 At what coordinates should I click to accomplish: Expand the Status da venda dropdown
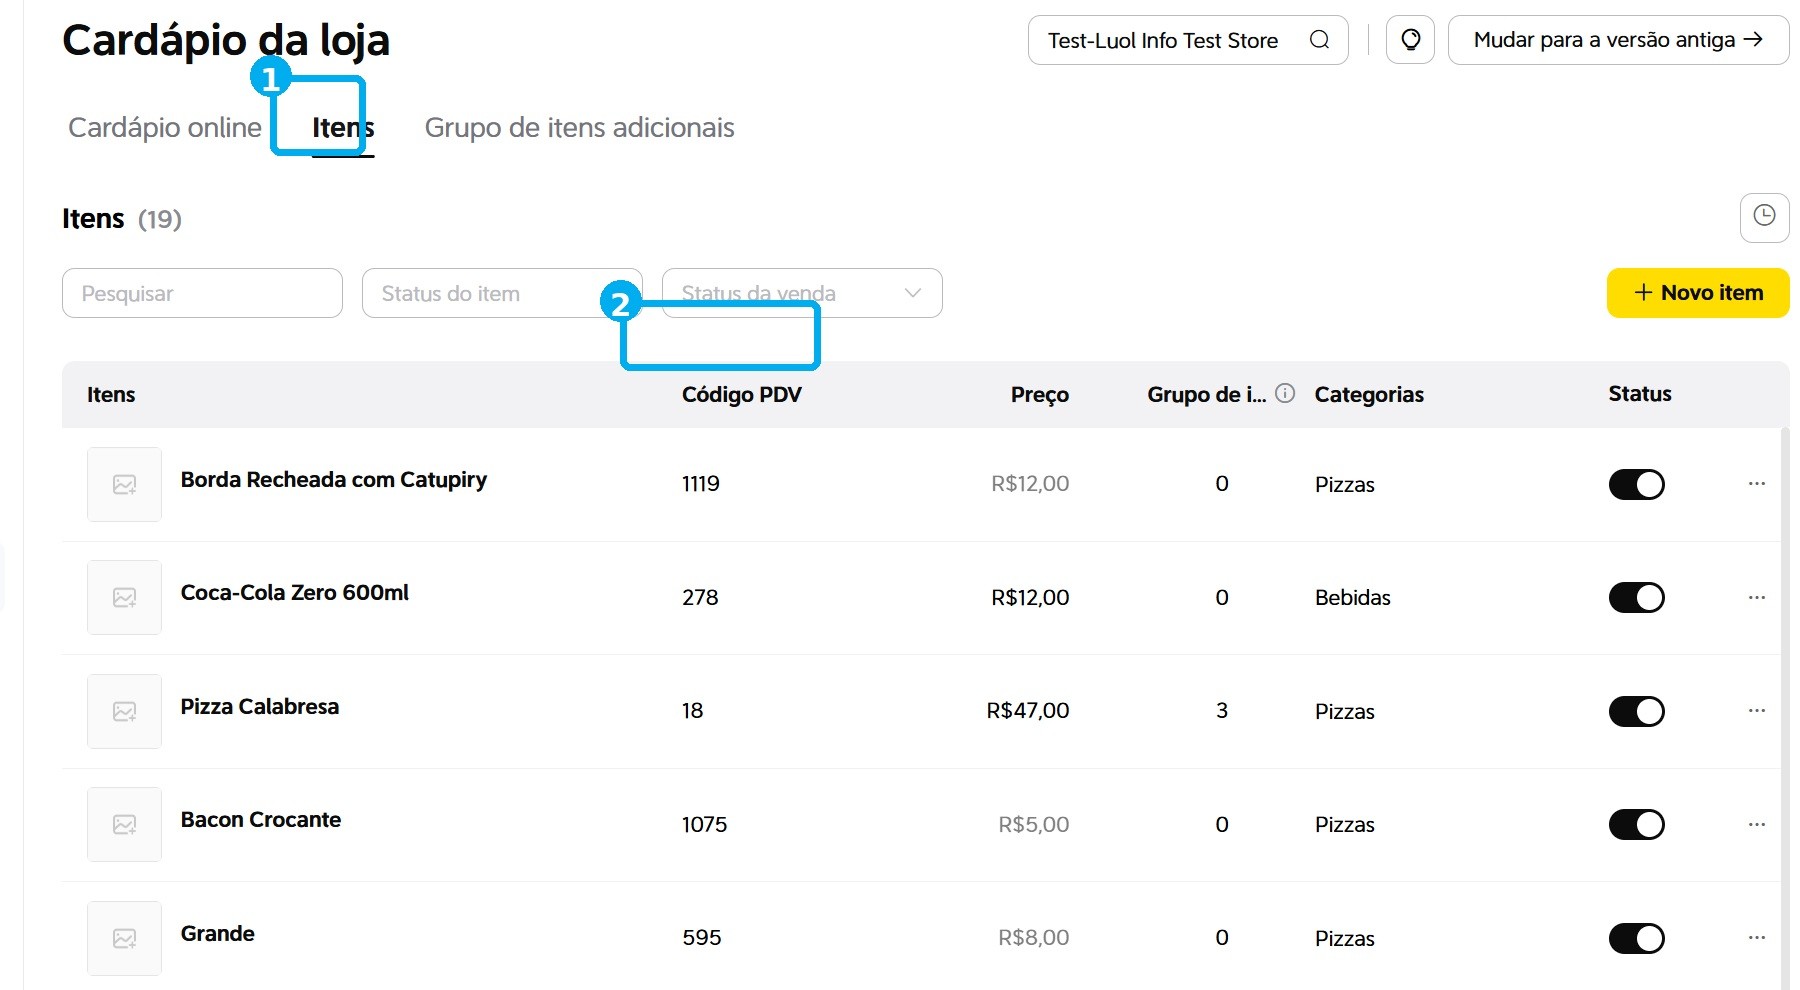pyautogui.click(x=802, y=293)
